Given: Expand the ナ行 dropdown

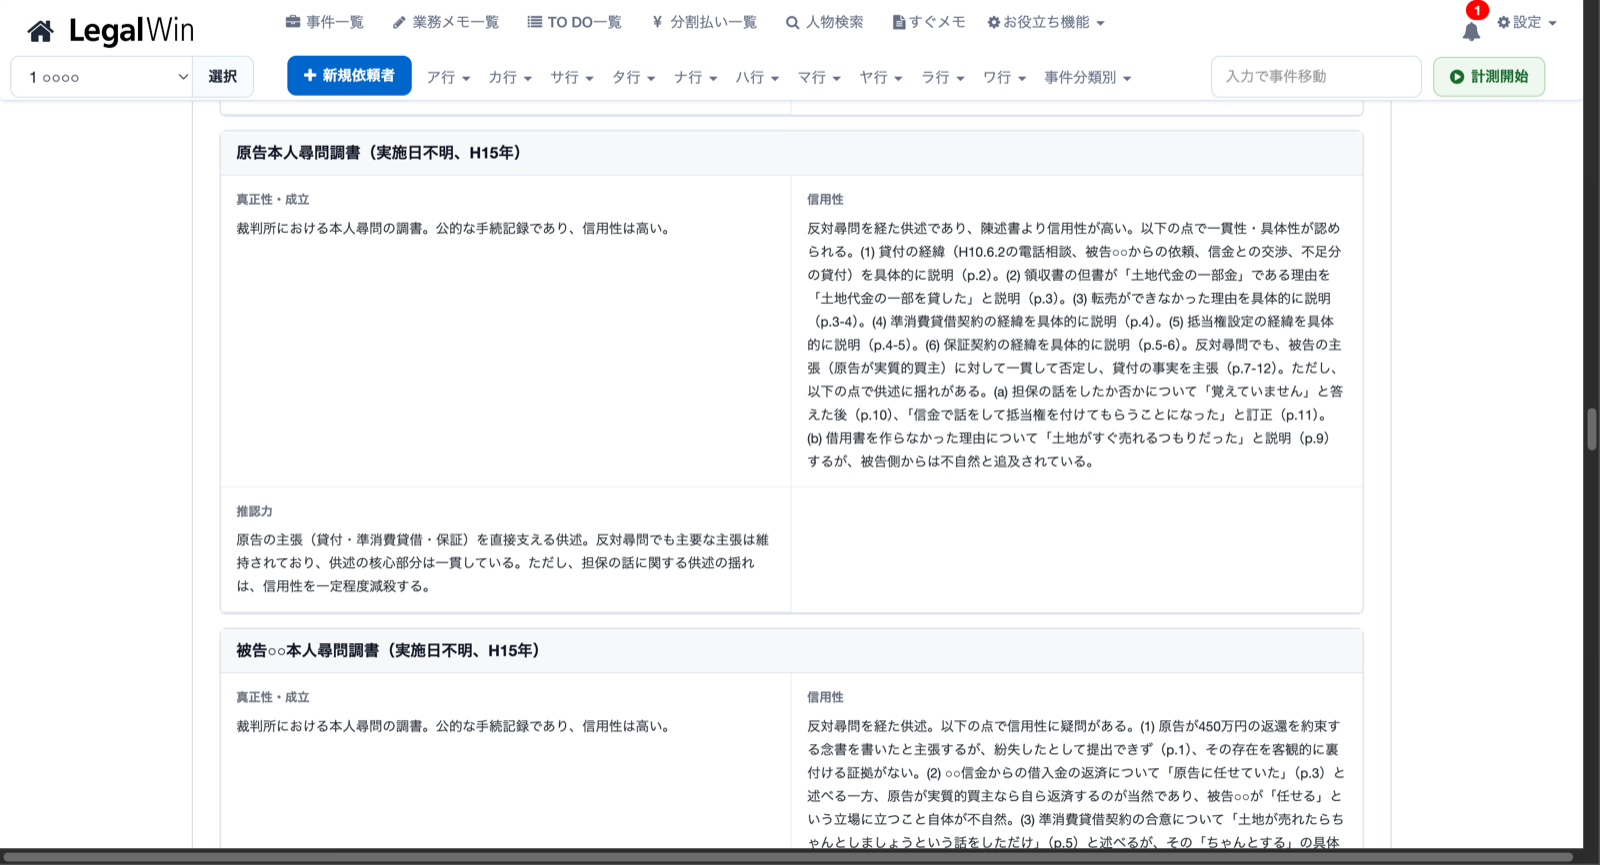Looking at the screenshot, I should (696, 77).
